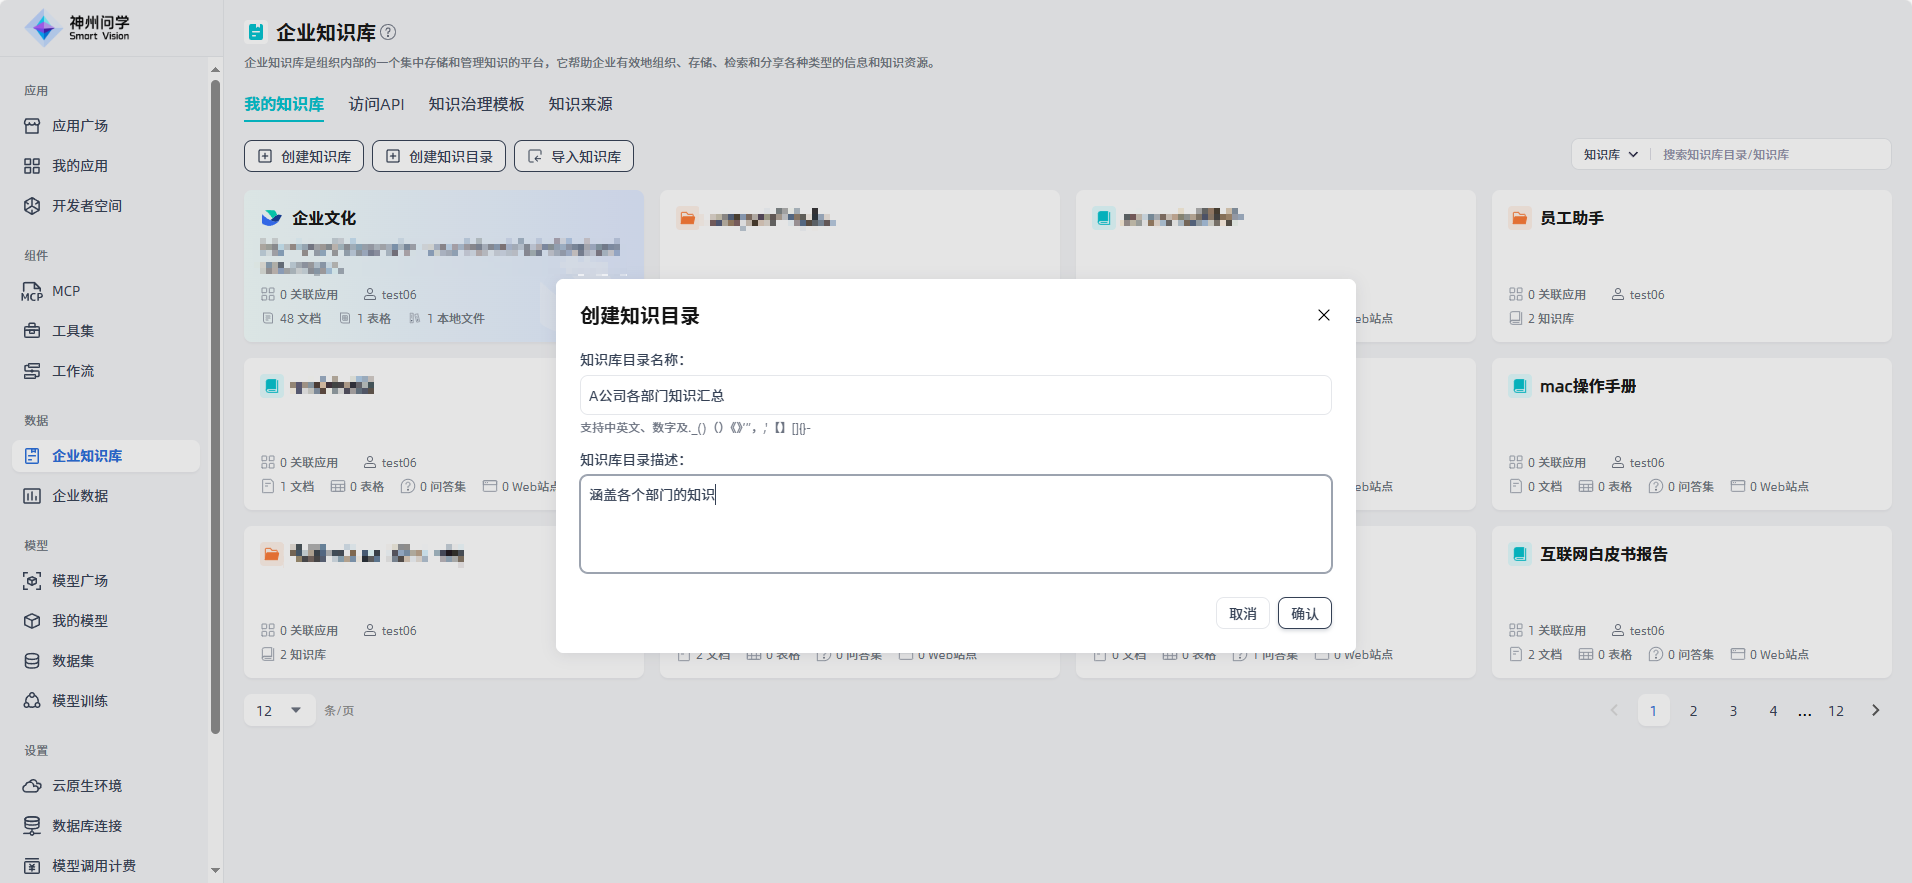Open 开发者空间 in the sidebar

click(x=87, y=206)
